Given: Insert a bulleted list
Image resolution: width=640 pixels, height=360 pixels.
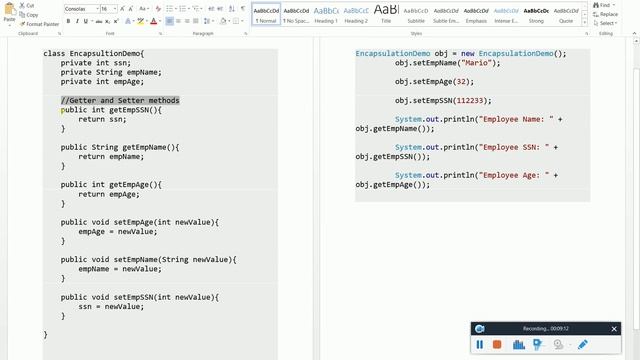Looking at the screenshot, I should pyautogui.click(x=169, y=9).
